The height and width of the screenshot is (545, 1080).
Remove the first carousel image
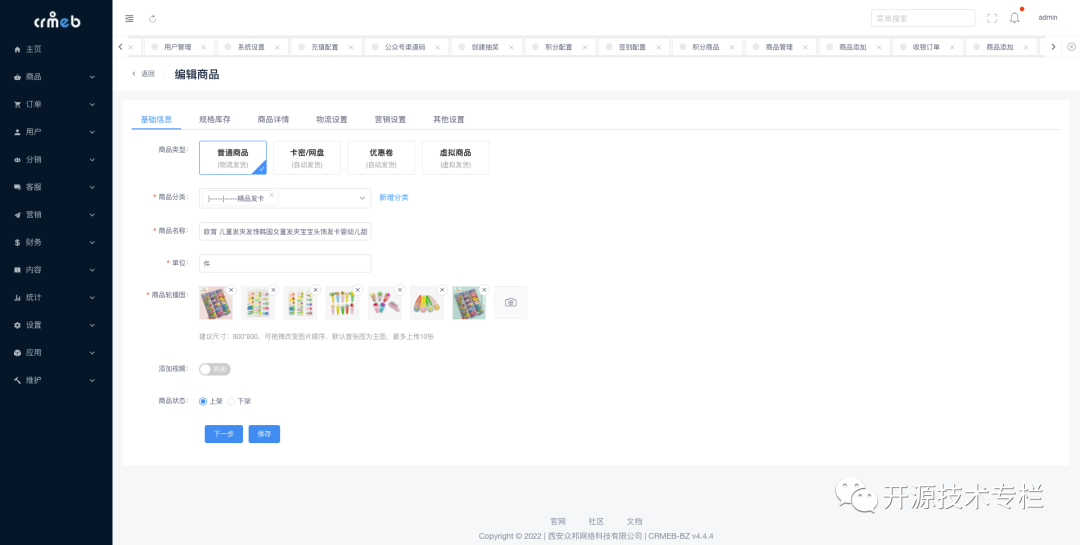pos(231,290)
